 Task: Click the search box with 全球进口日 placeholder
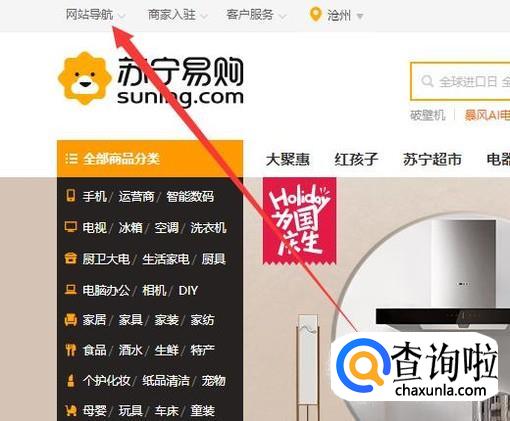coord(460,81)
